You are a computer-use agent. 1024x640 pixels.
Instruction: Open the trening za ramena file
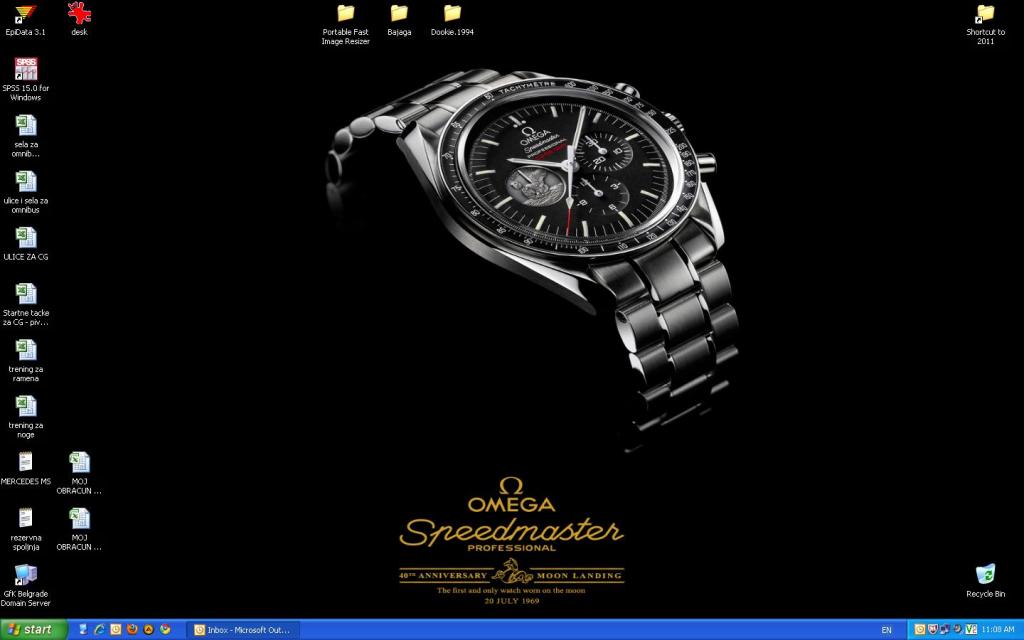point(25,350)
